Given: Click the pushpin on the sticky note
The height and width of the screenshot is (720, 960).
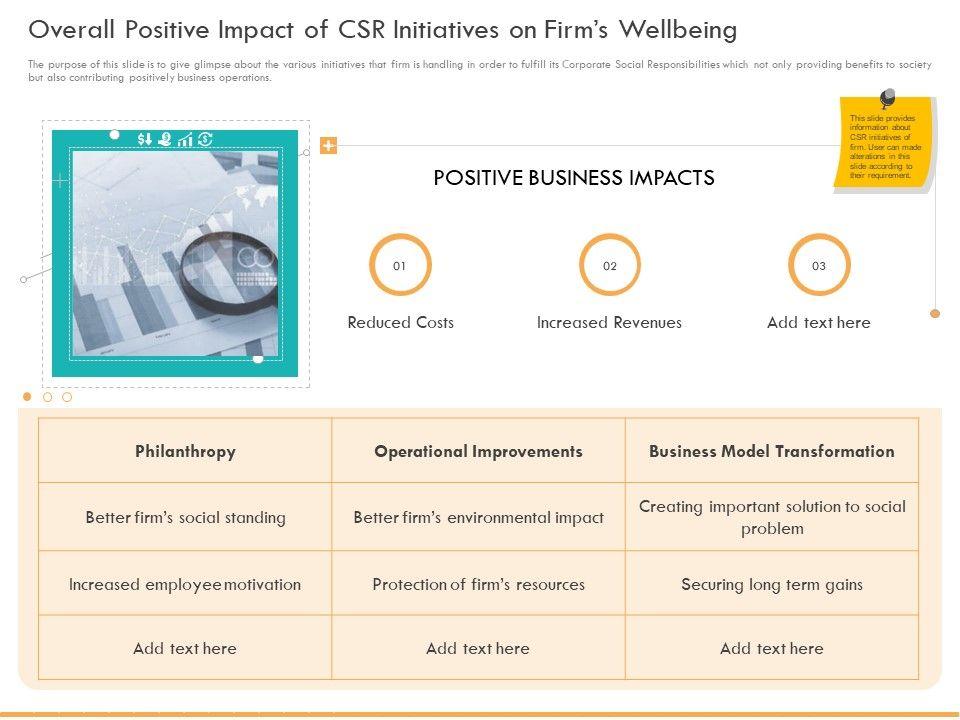Looking at the screenshot, I should tap(886, 98).
